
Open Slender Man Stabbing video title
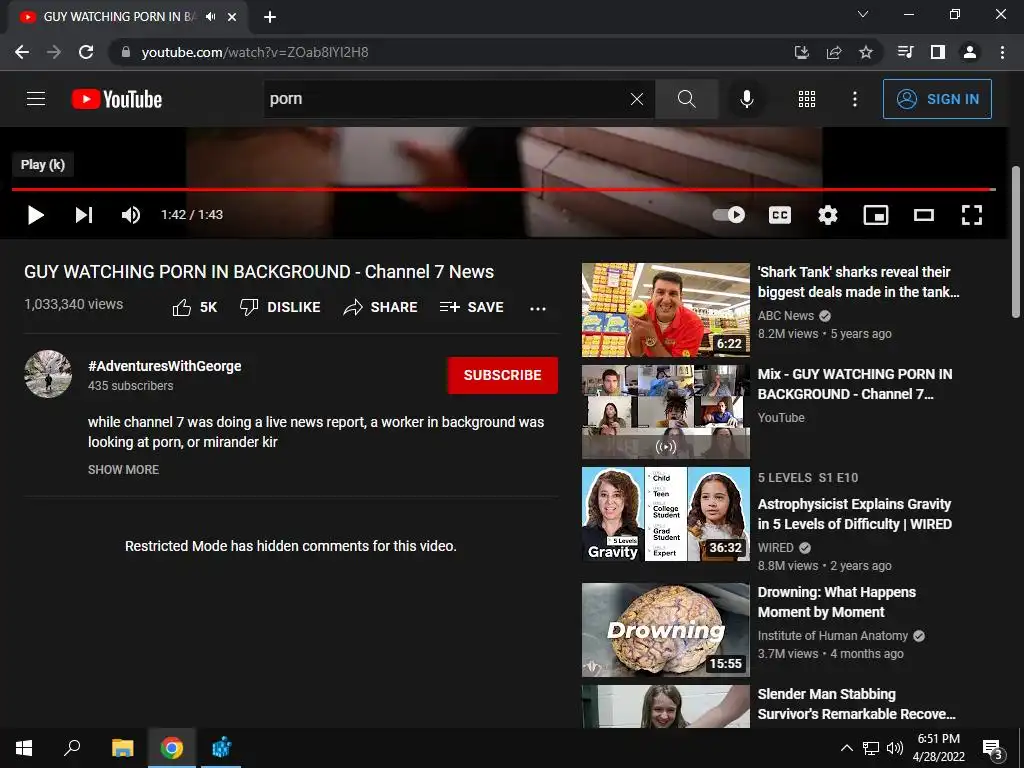[x=856, y=704]
